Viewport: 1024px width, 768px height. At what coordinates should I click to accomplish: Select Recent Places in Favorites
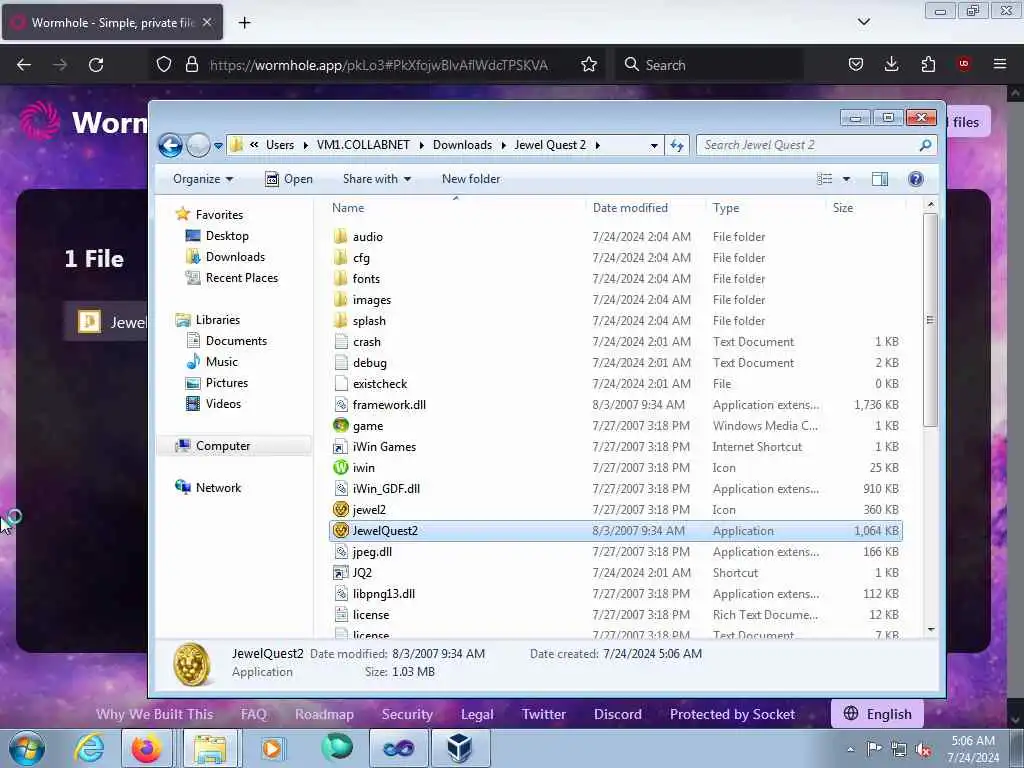(232, 278)
